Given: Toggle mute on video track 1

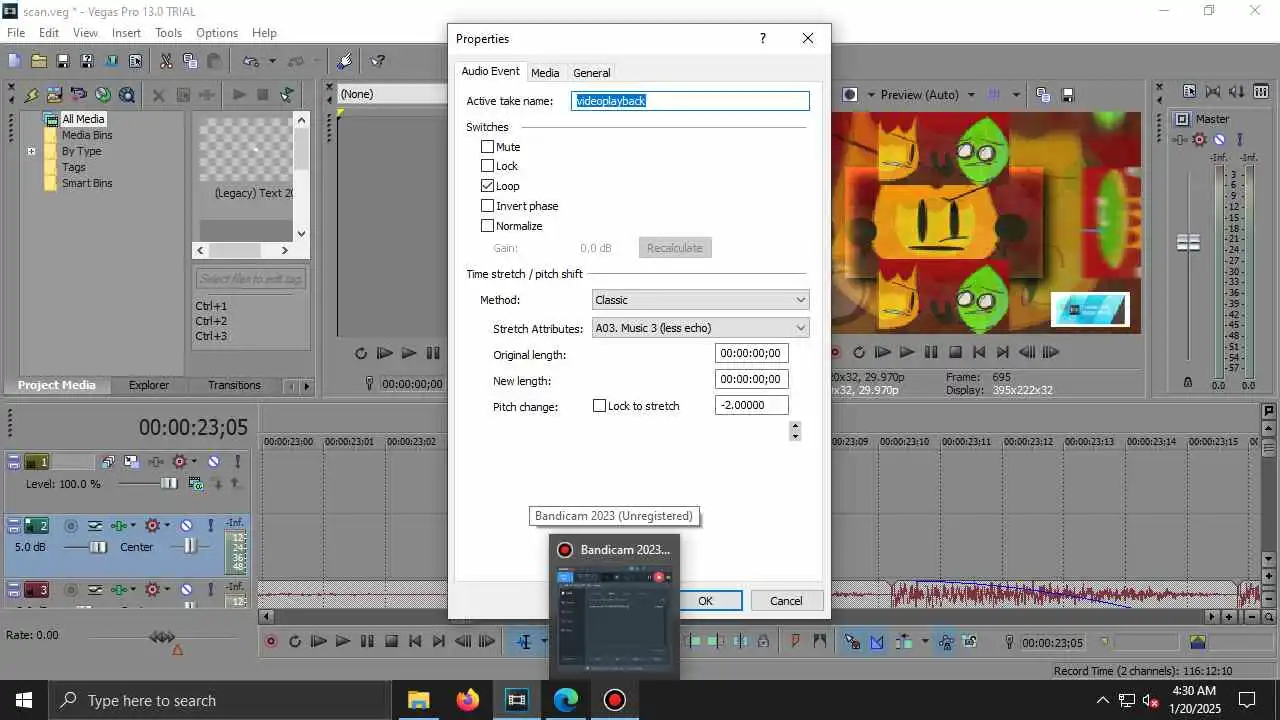Looking at the screenshot, I should (x=214, y=462).
